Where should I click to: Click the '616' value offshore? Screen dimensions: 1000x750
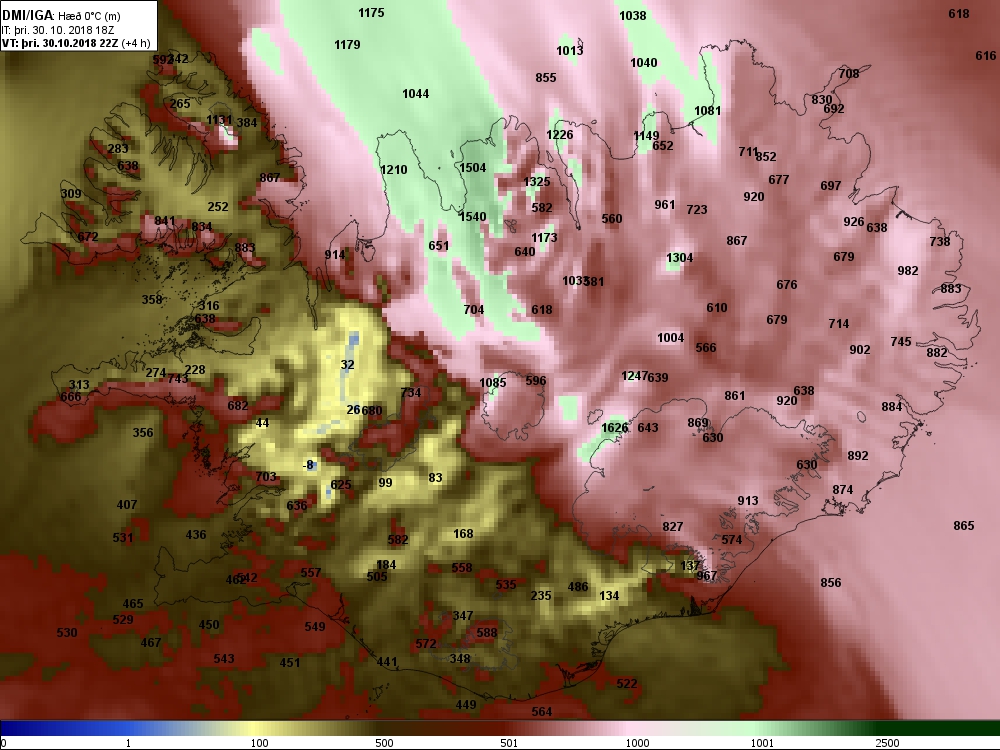click(986, 56)
